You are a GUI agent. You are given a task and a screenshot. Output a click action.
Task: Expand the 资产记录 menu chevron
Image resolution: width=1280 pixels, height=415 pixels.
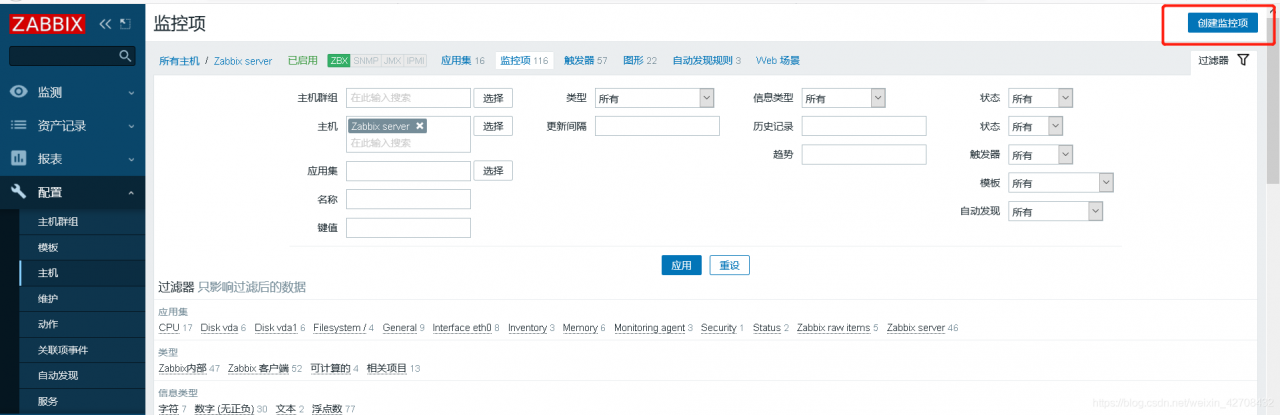[x=131, y=126]
